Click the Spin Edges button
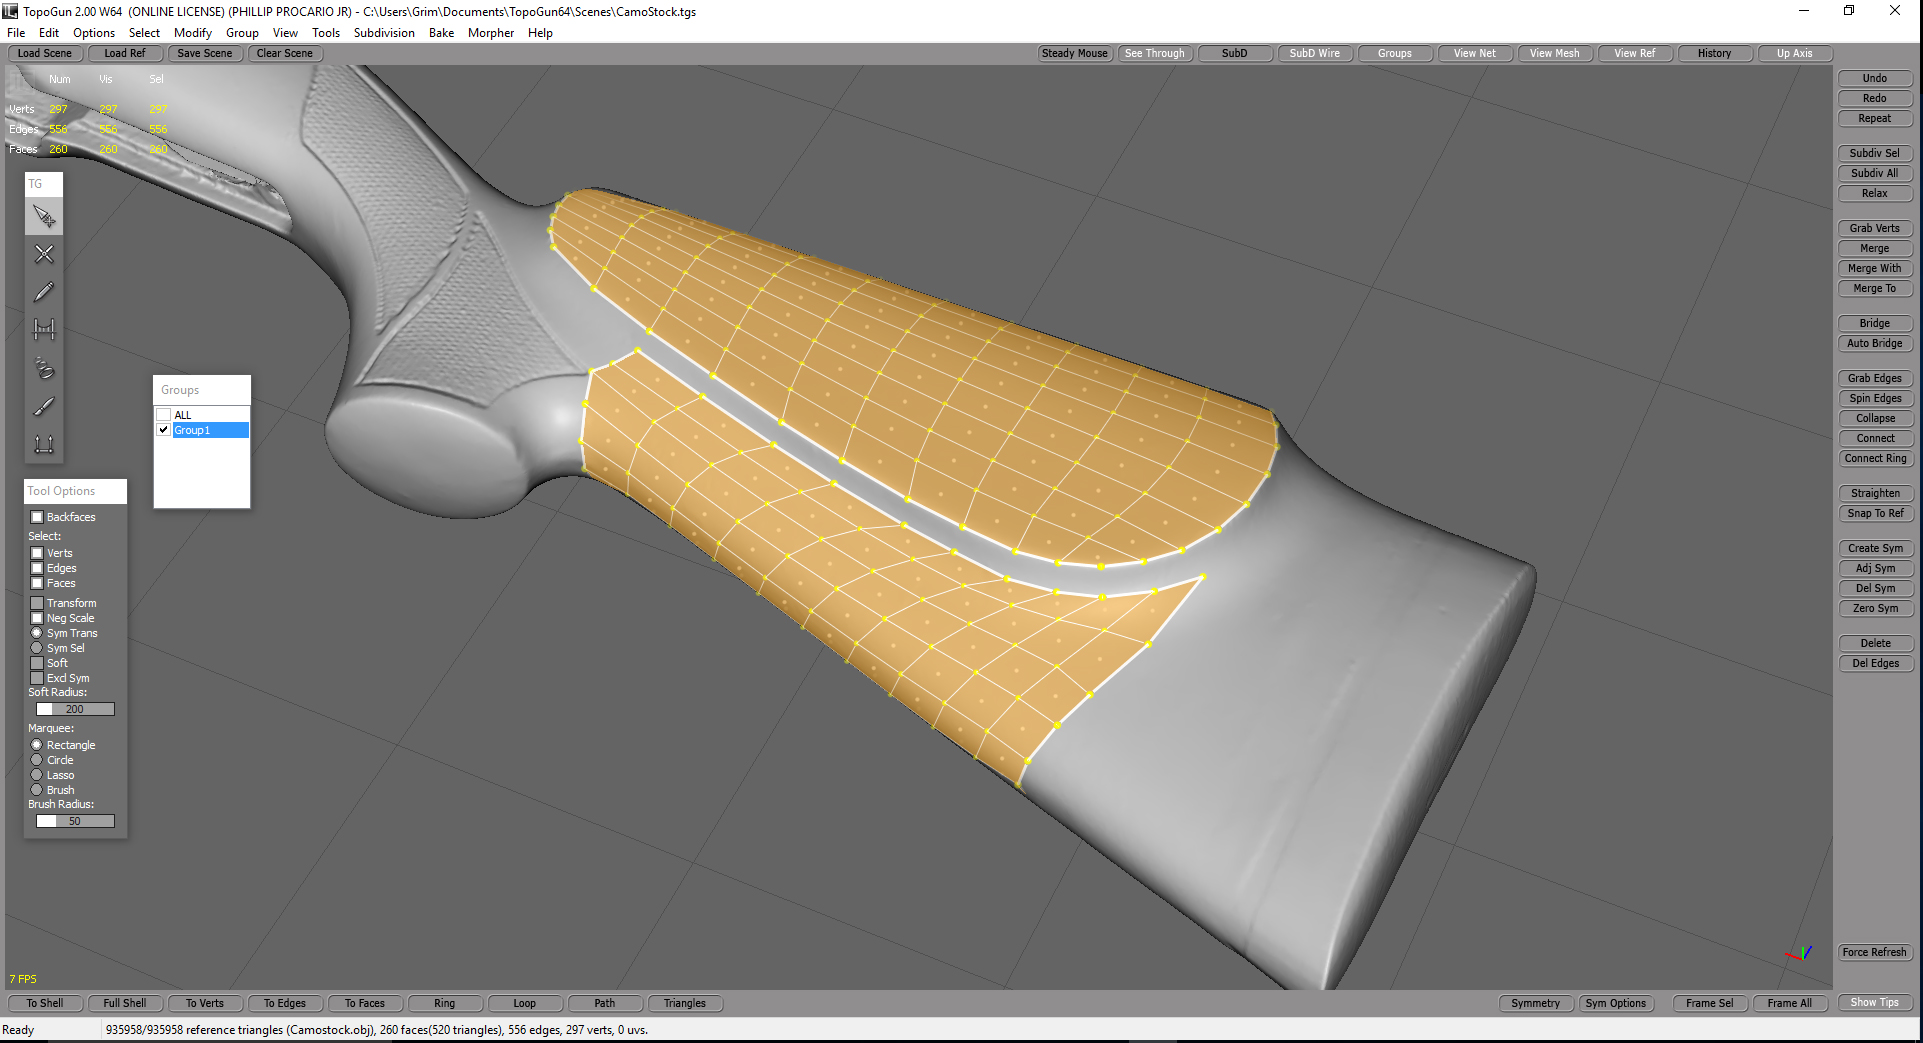The image size is (1923, 1043). [1875, 398]
